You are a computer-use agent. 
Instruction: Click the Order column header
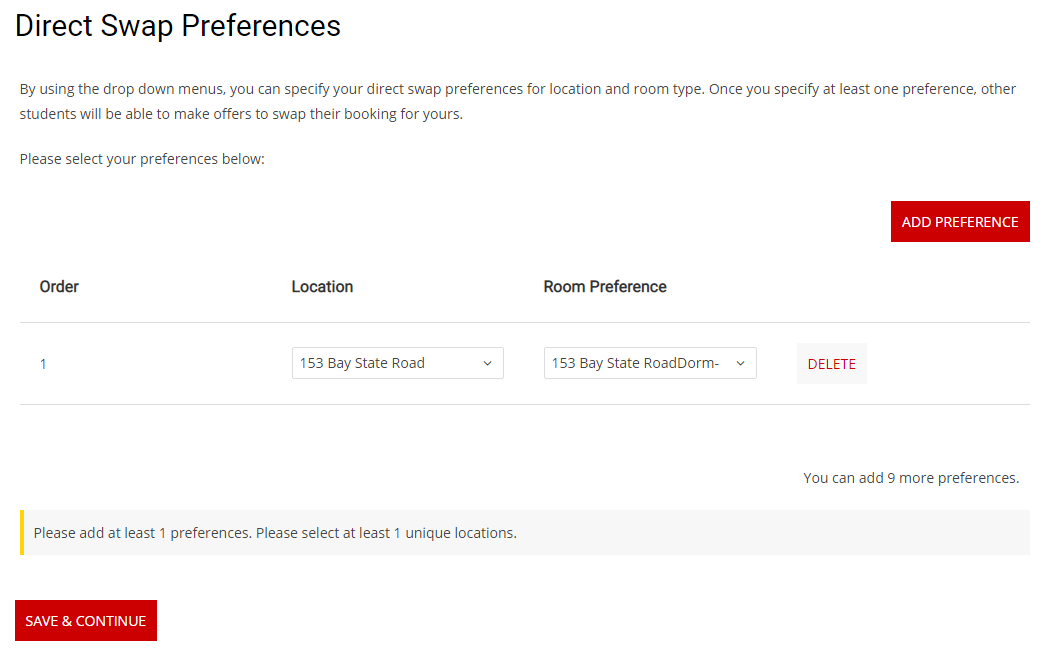pos(59,287)
